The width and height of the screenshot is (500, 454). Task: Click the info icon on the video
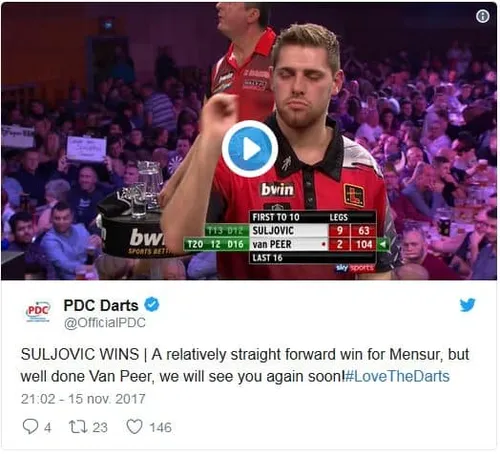482,16
